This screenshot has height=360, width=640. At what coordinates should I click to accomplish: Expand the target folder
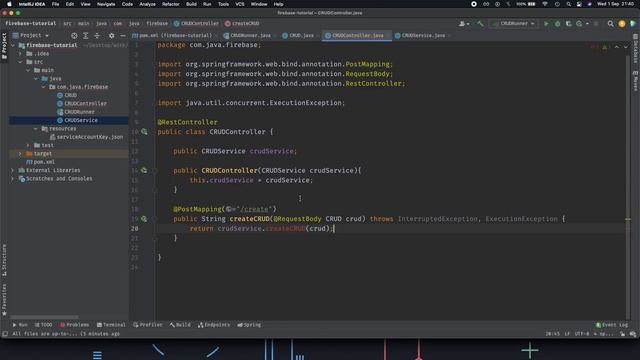tap(20, 153)
